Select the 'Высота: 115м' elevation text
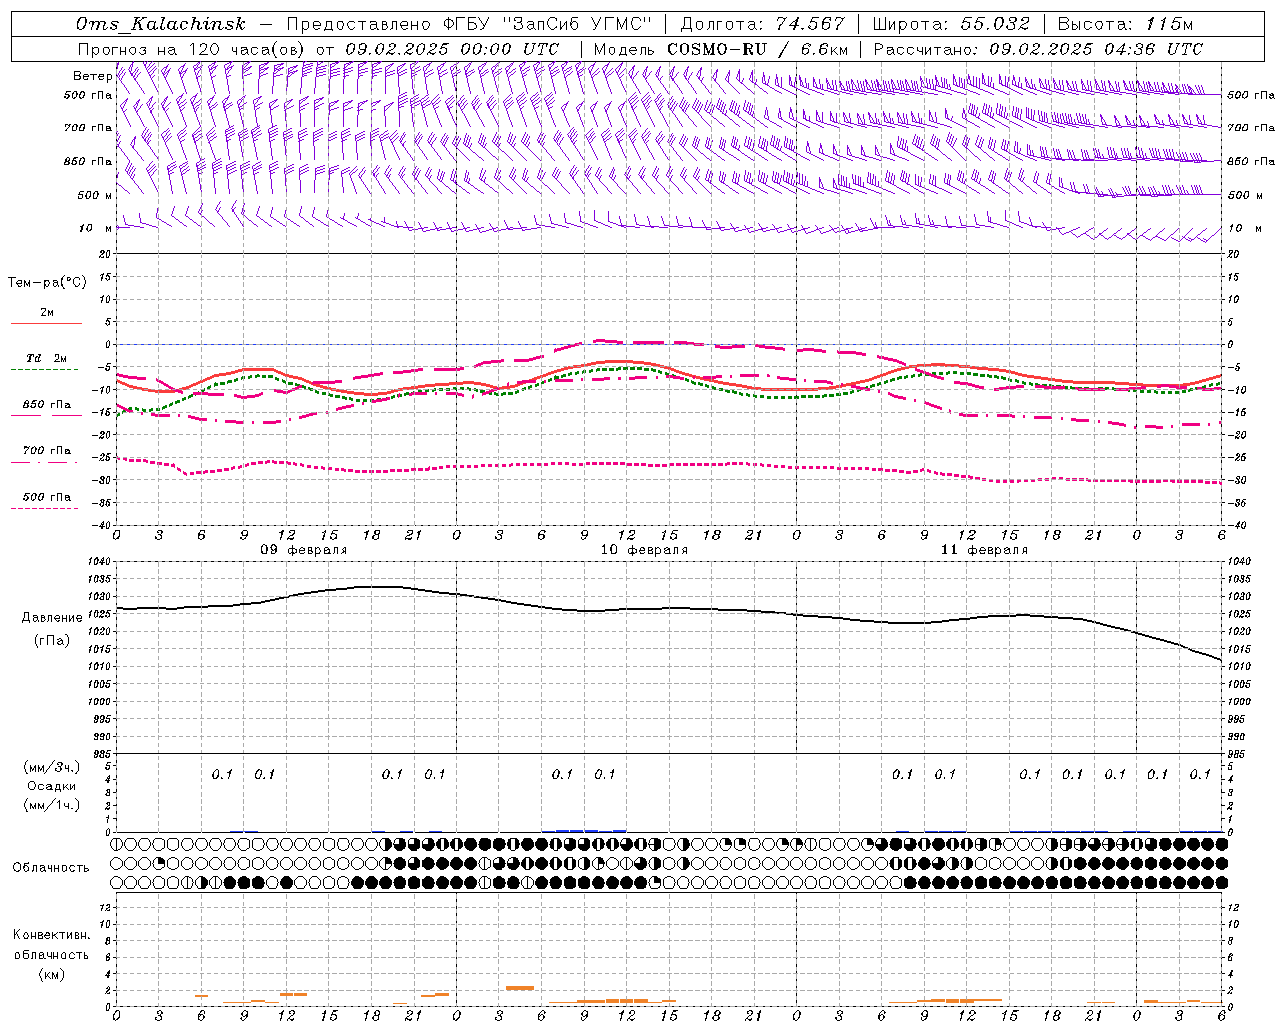Image resolution: width=1280 pixels, height=1024 pixels. click(x=1125, y=24)
